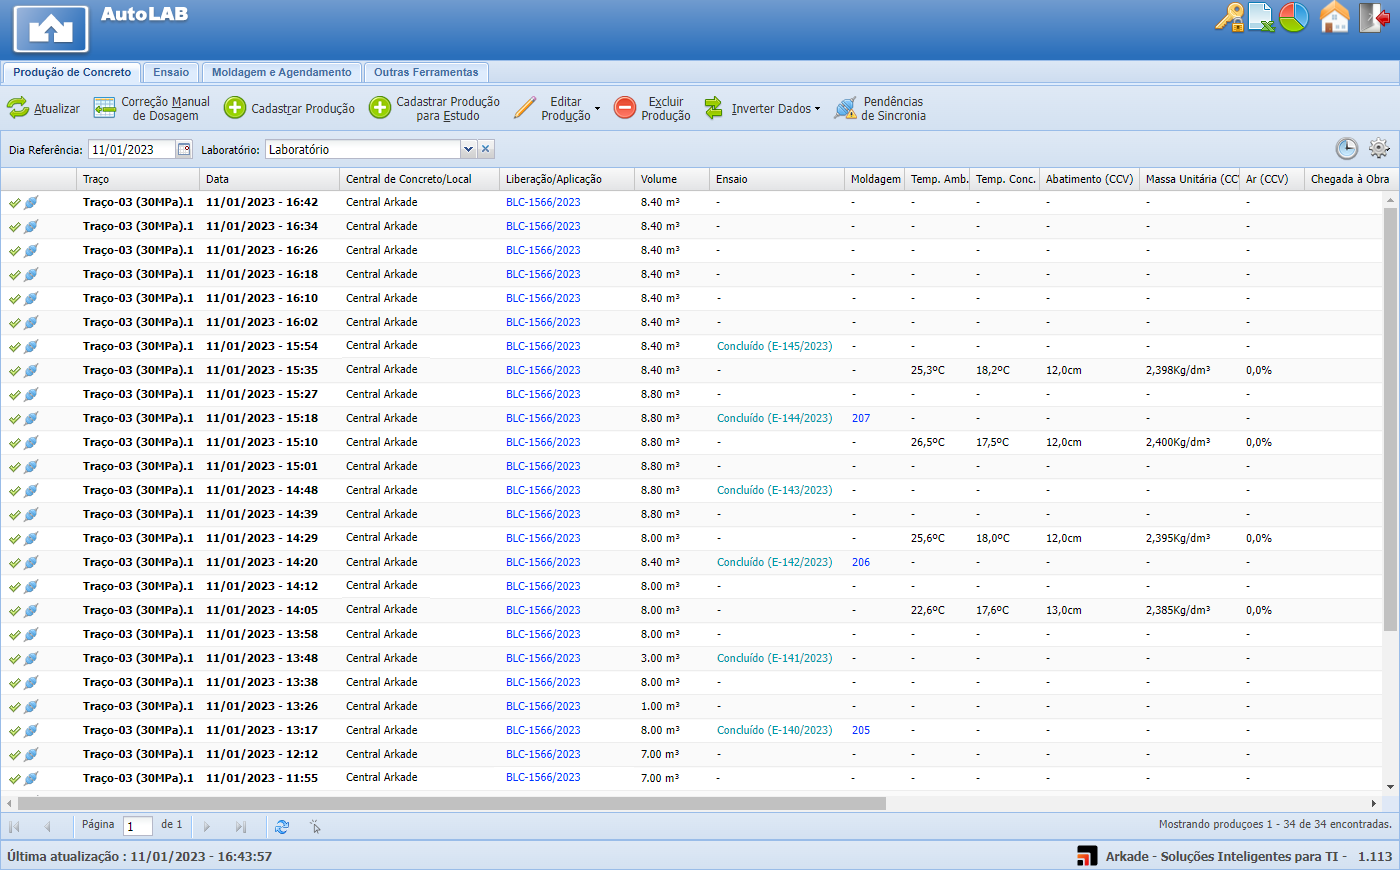Open the key and lock icon

(x=1229, y=18)
